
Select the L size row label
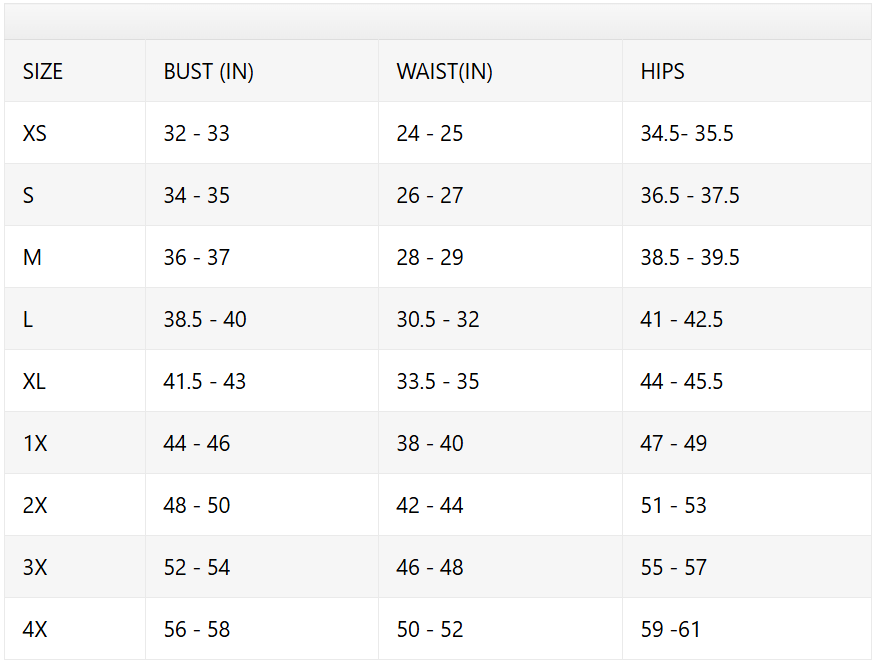28,319
